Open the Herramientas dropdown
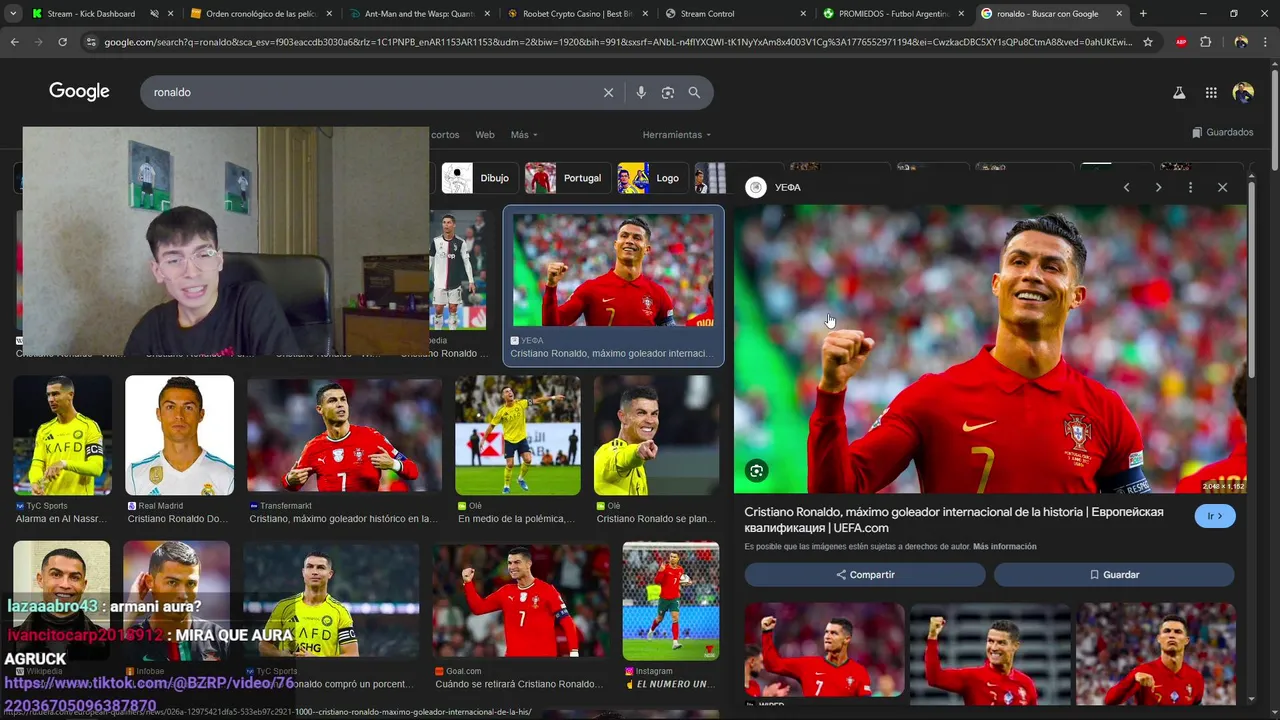 coord(677,135)
